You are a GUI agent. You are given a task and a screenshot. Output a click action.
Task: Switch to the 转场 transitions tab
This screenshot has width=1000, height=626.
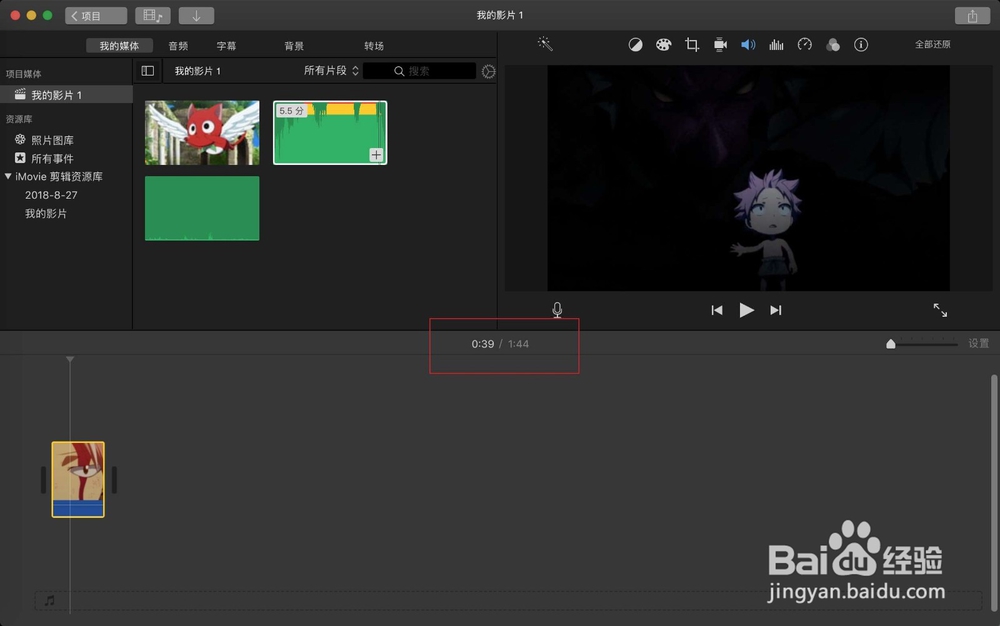click(x=374, y=46)
